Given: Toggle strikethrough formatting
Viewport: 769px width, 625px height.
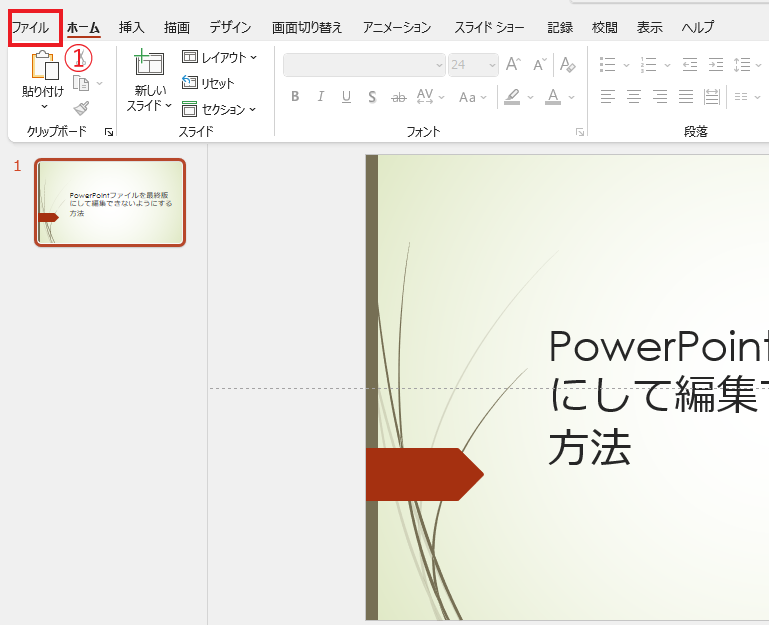Looking at the screenshot, I should pos(399,97).
